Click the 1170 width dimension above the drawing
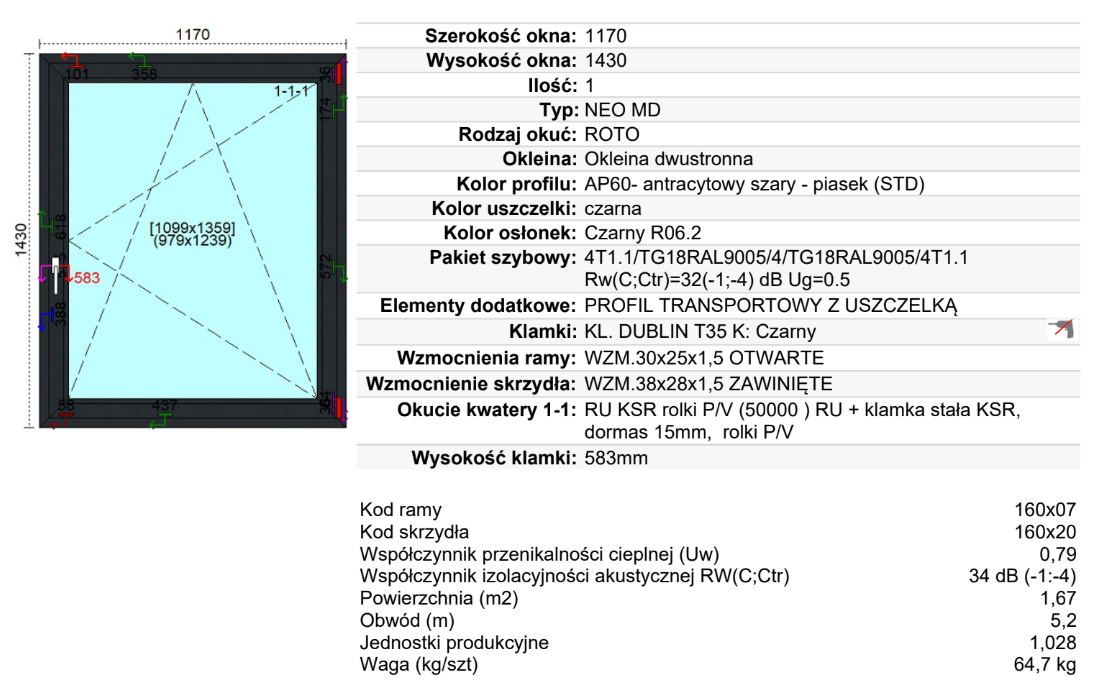The height and width of the screenshot is (696, 1096). [x=192, y=34]
